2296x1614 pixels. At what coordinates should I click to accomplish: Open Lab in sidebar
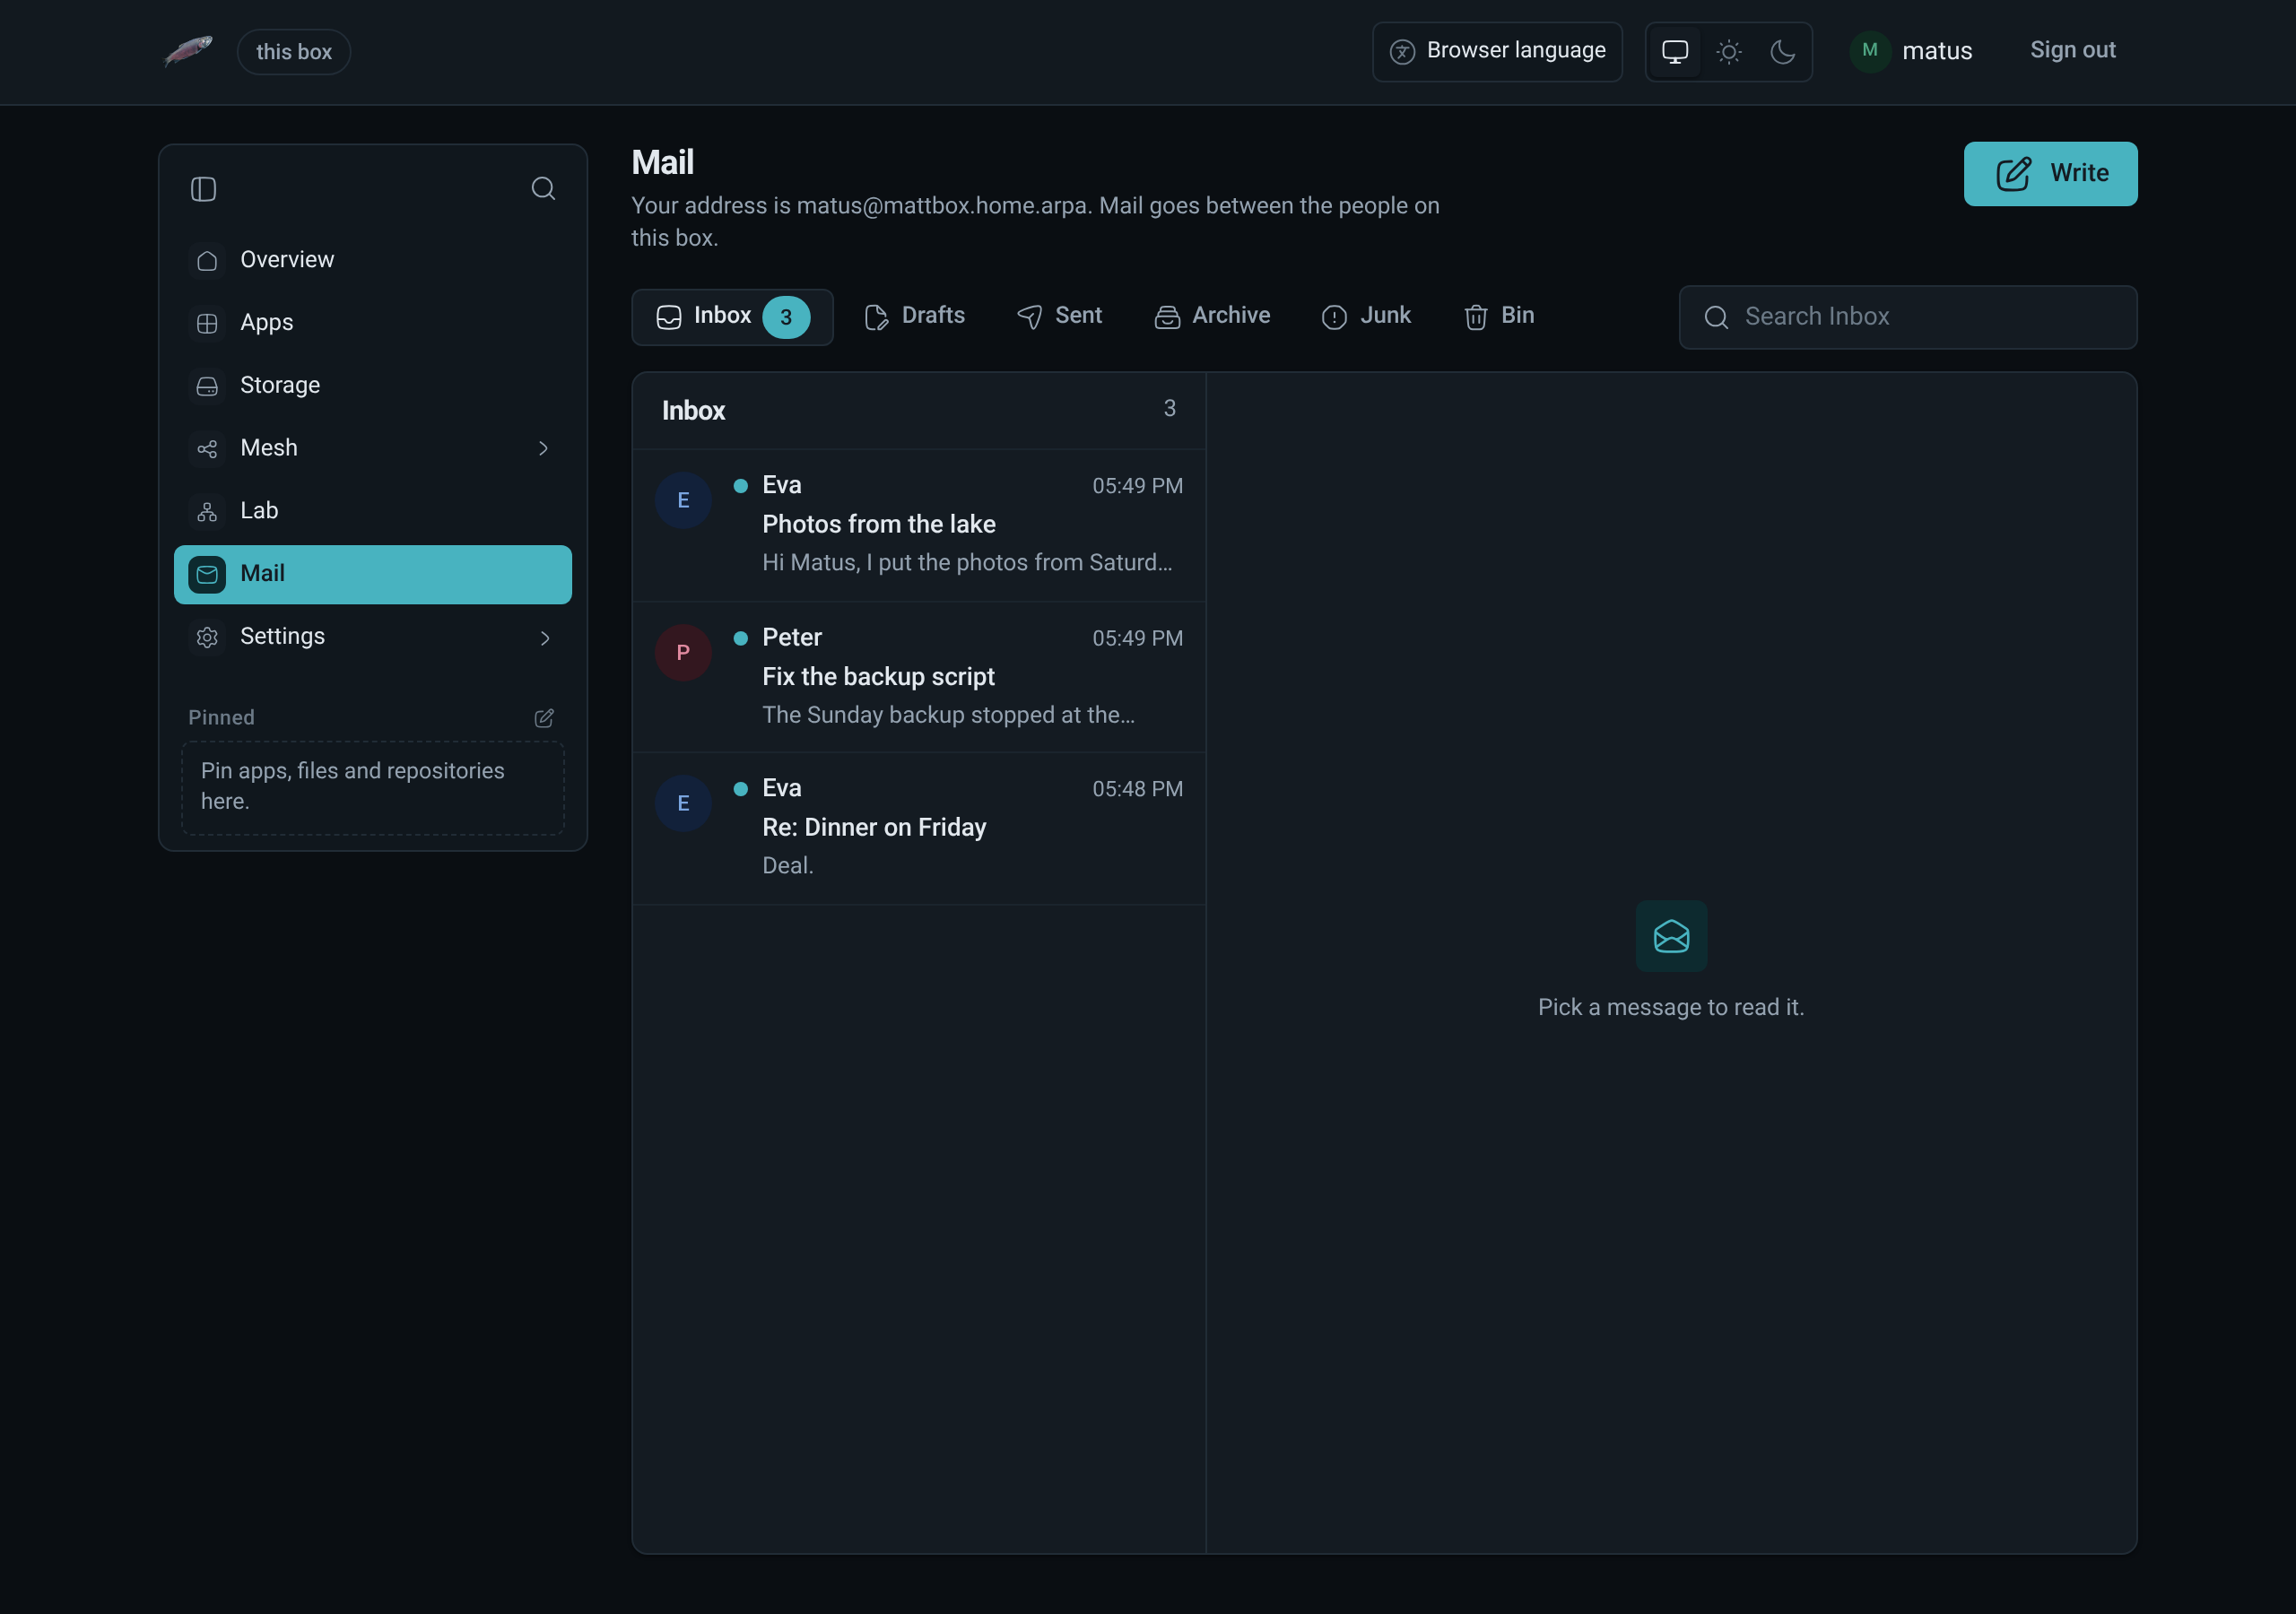click(x=373, y=511)
